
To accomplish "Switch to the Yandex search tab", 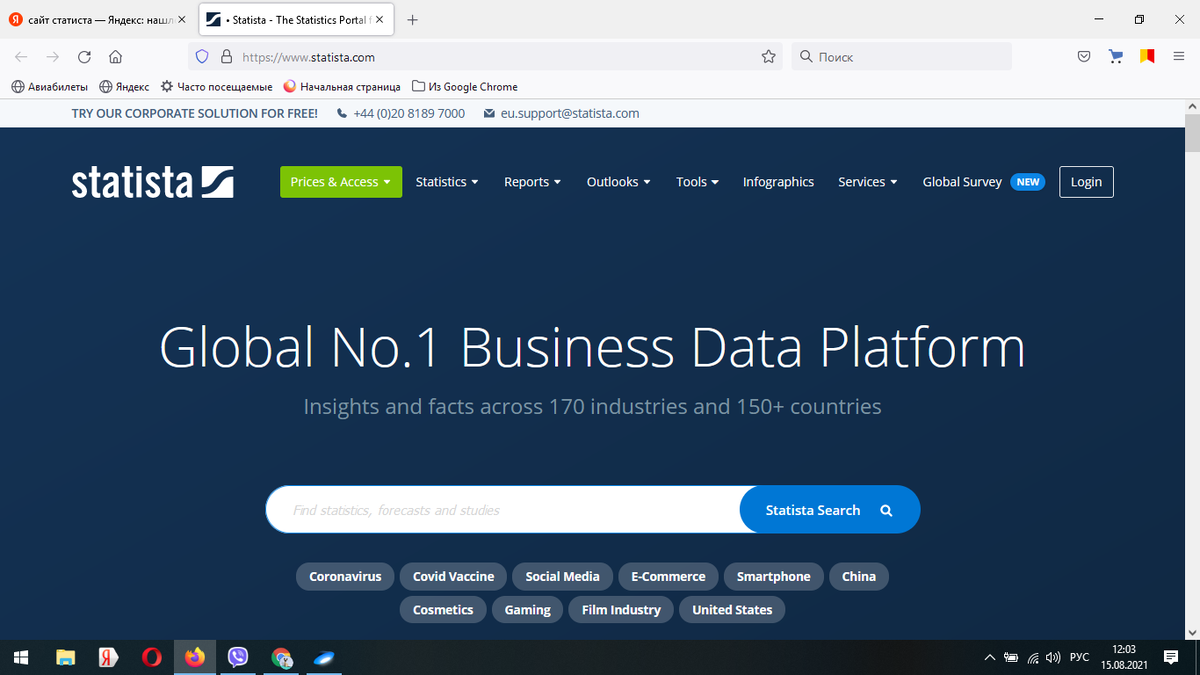I will pyautogui.click(x=97, y=20).
